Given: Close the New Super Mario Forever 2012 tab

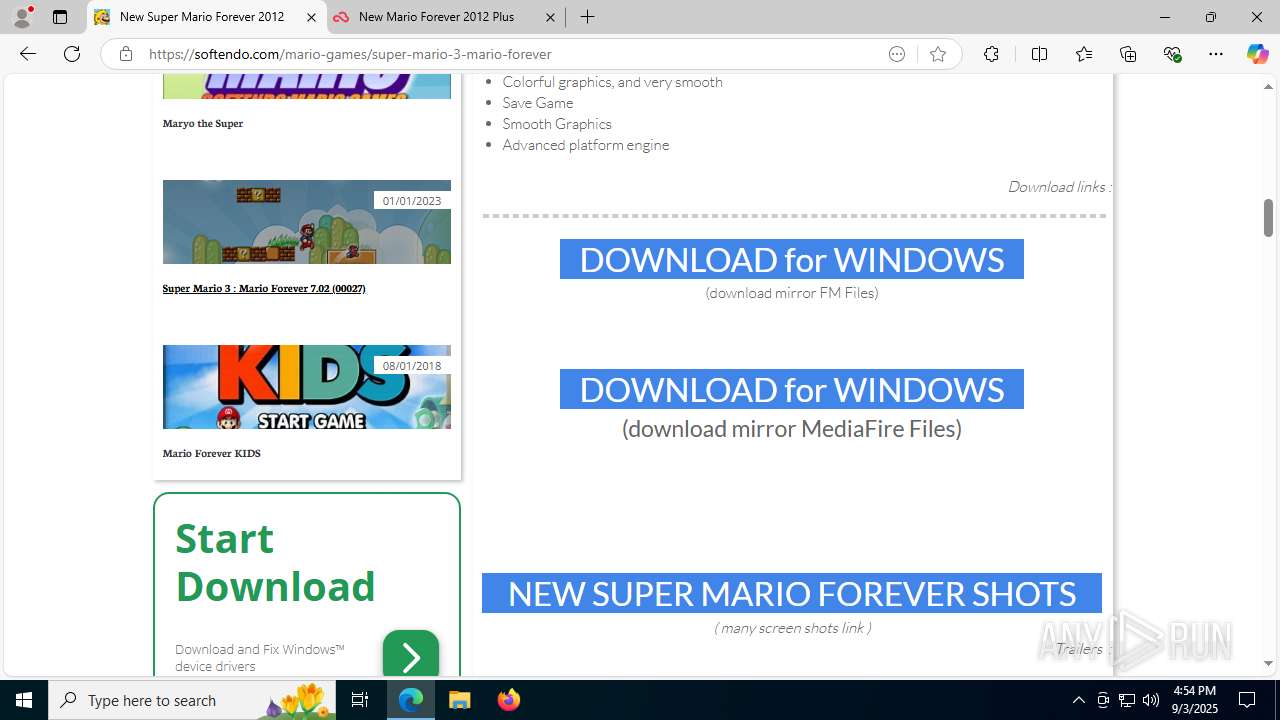Looking at the screenshot, I should tap(311, 17).
